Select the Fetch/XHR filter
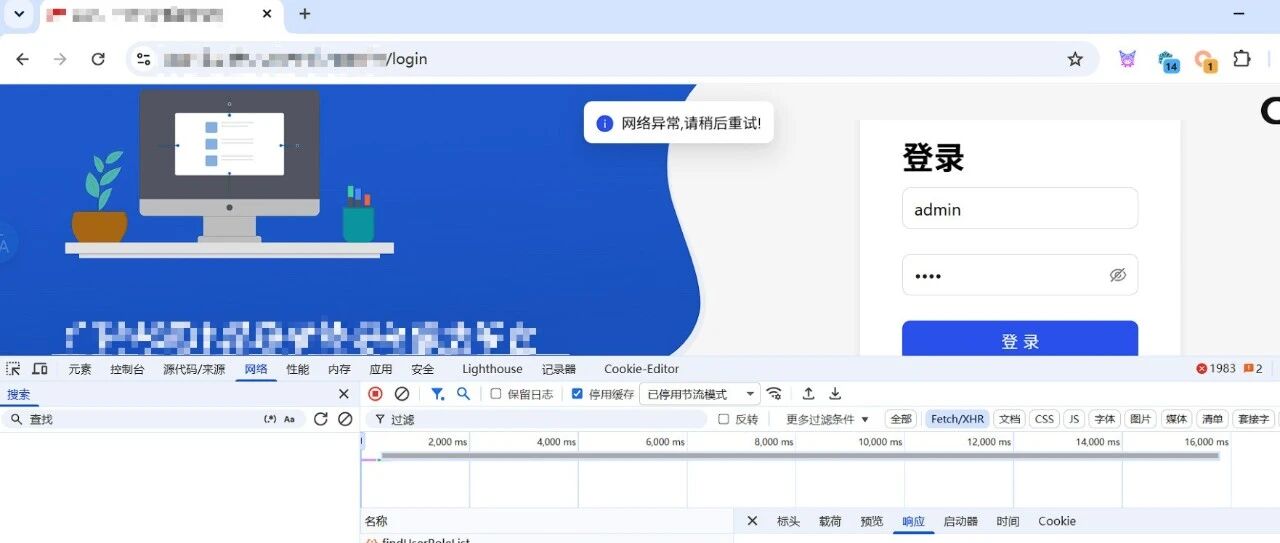The height and width of the screenshot is (543, 1280). tap(957, 419)
